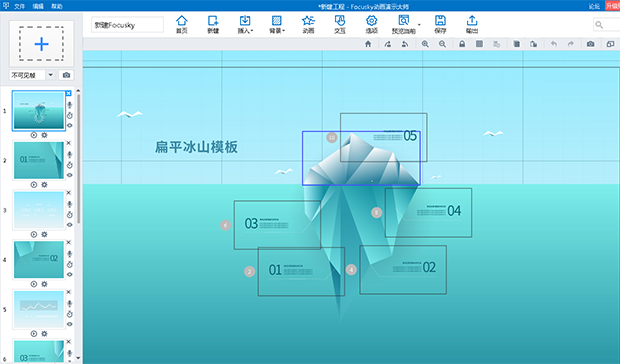Viewport: 620px width, 364px height.
Task: Click scrollbar down arrow in slide panel
Action: 78,358
